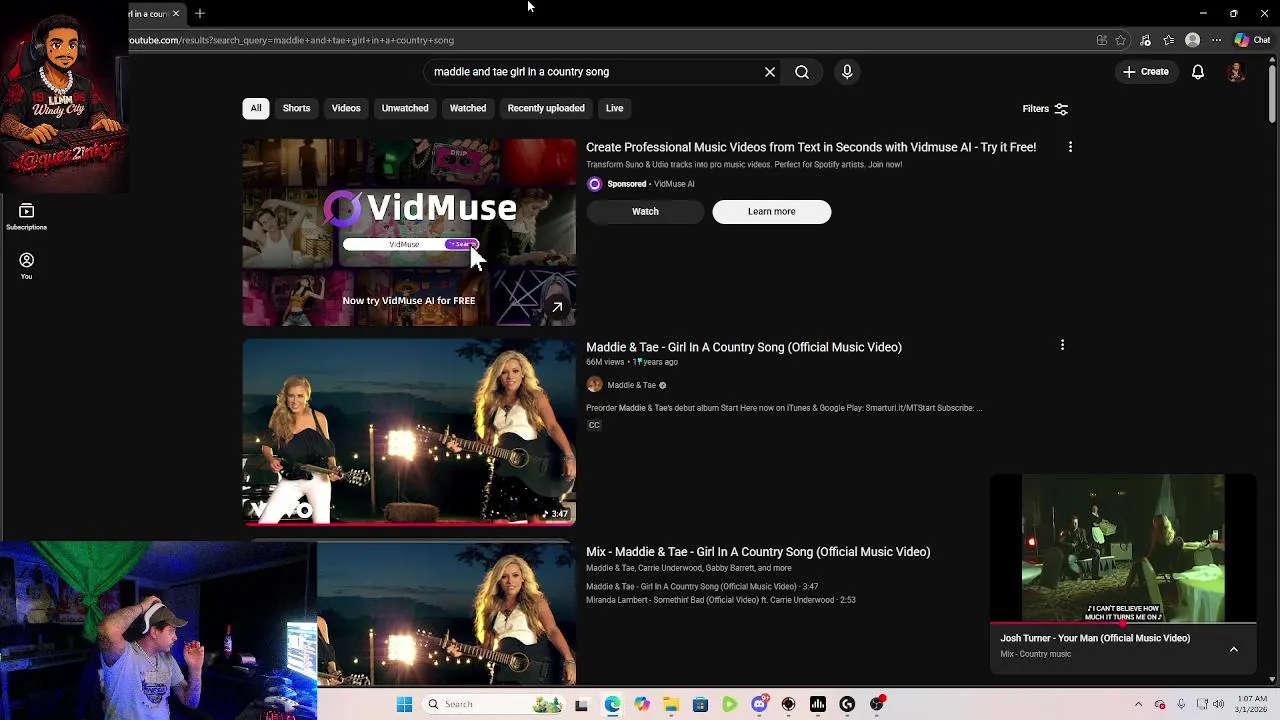
Task: Open the taskbar volume speaker icon
Action: pos(1218,704)
